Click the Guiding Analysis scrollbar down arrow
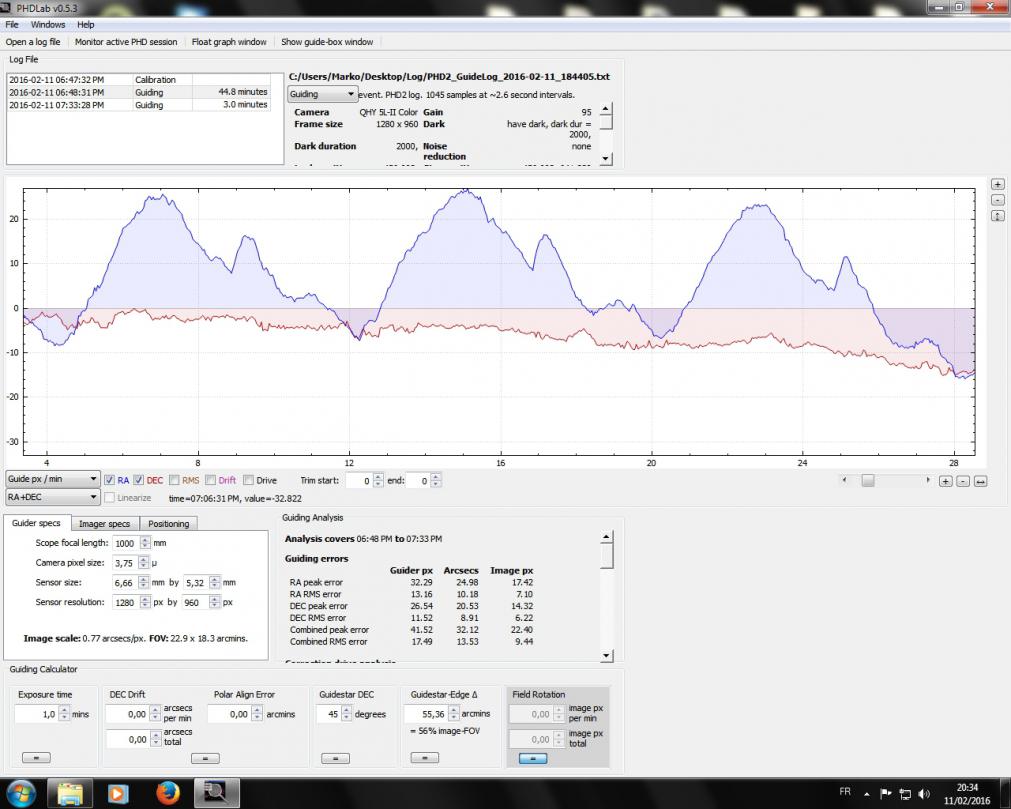Image resolution: width=1011 pixels, height=809 pixels. 606,656
